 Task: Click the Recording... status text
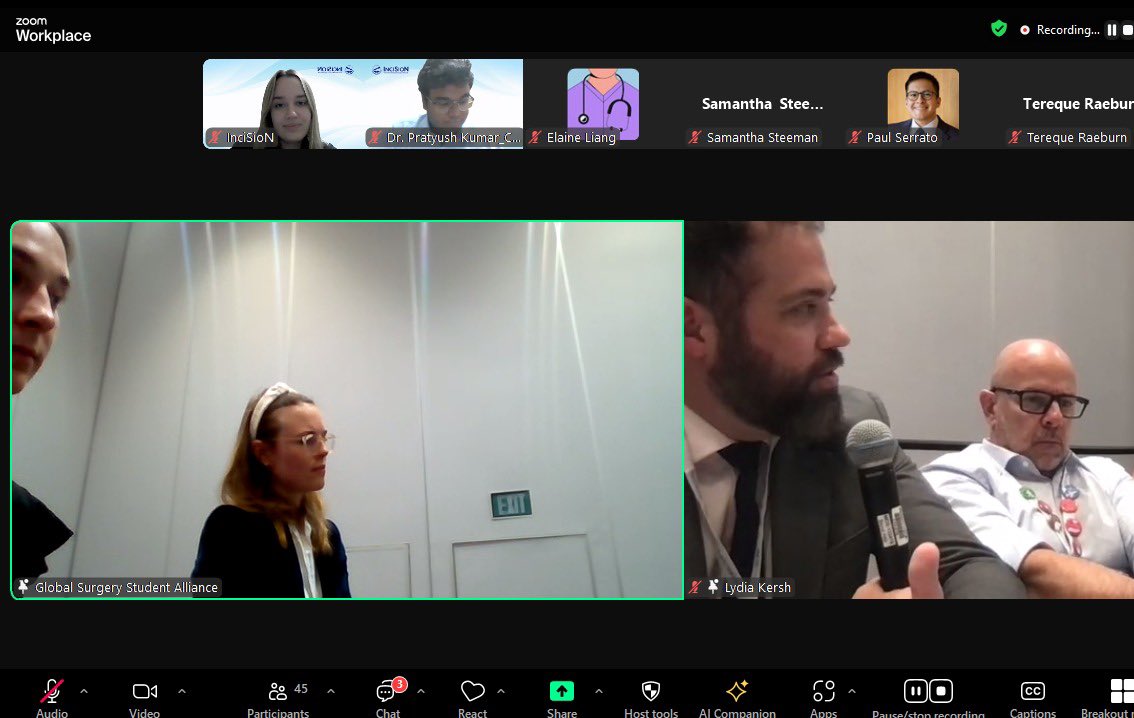[x=1067, y=30]
